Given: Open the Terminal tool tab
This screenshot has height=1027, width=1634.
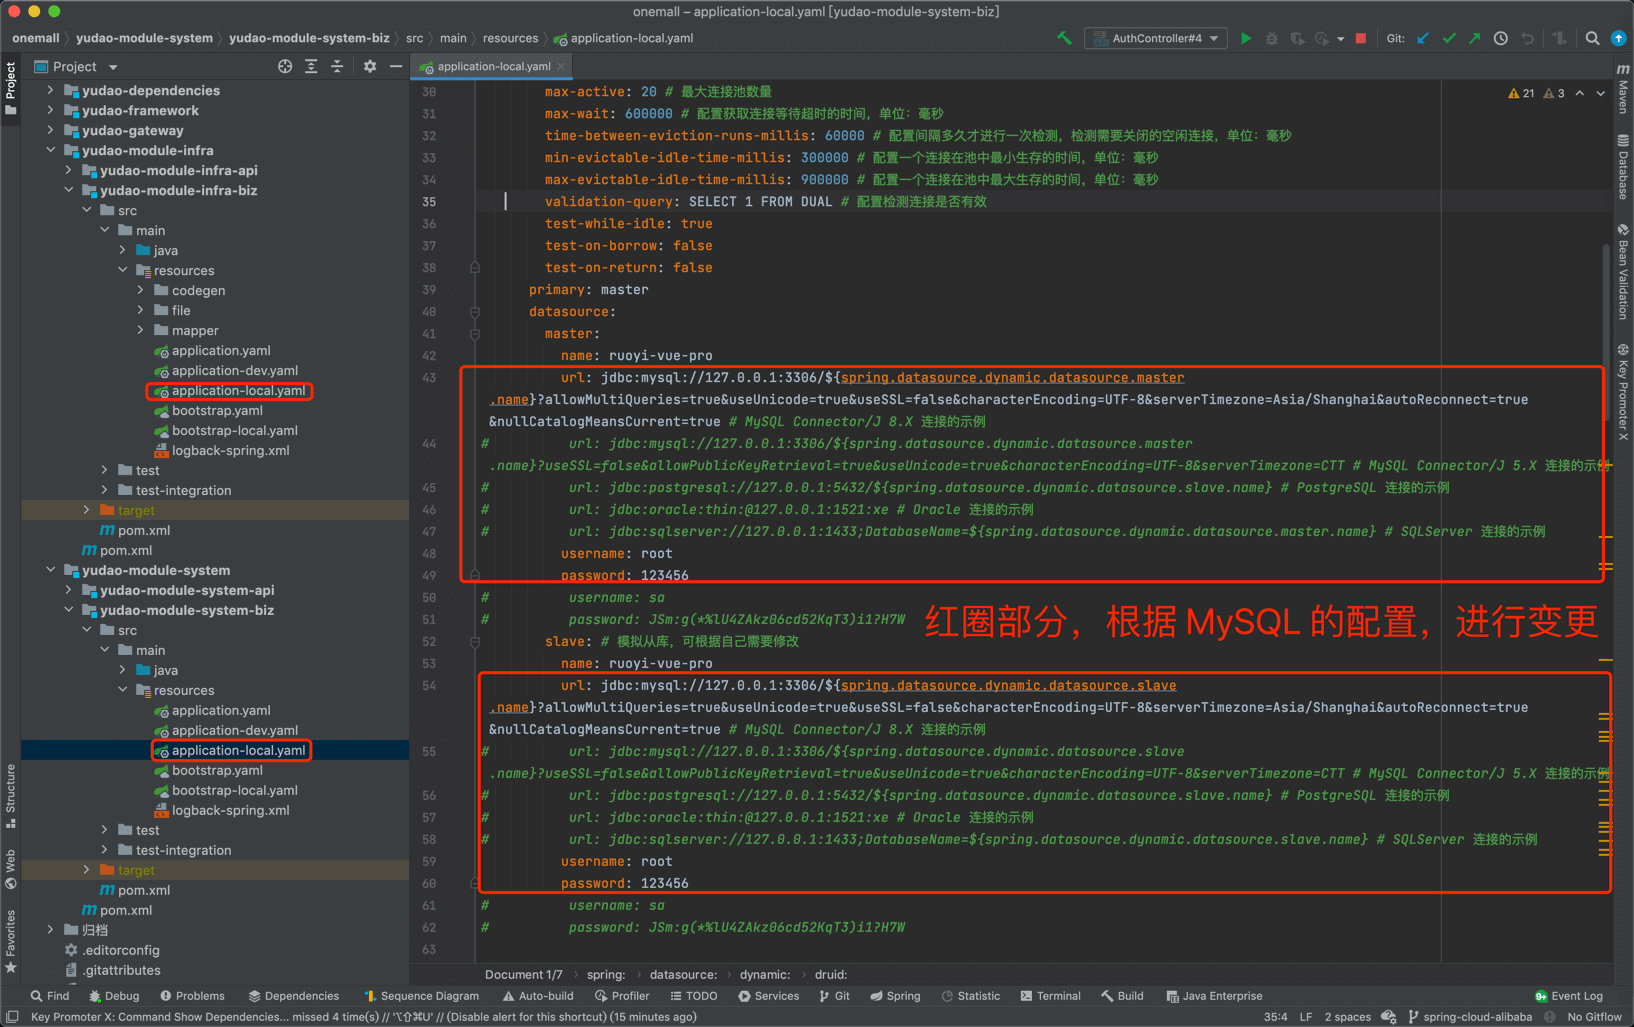Looking at the screenshot, I should tap(1051, 996).
